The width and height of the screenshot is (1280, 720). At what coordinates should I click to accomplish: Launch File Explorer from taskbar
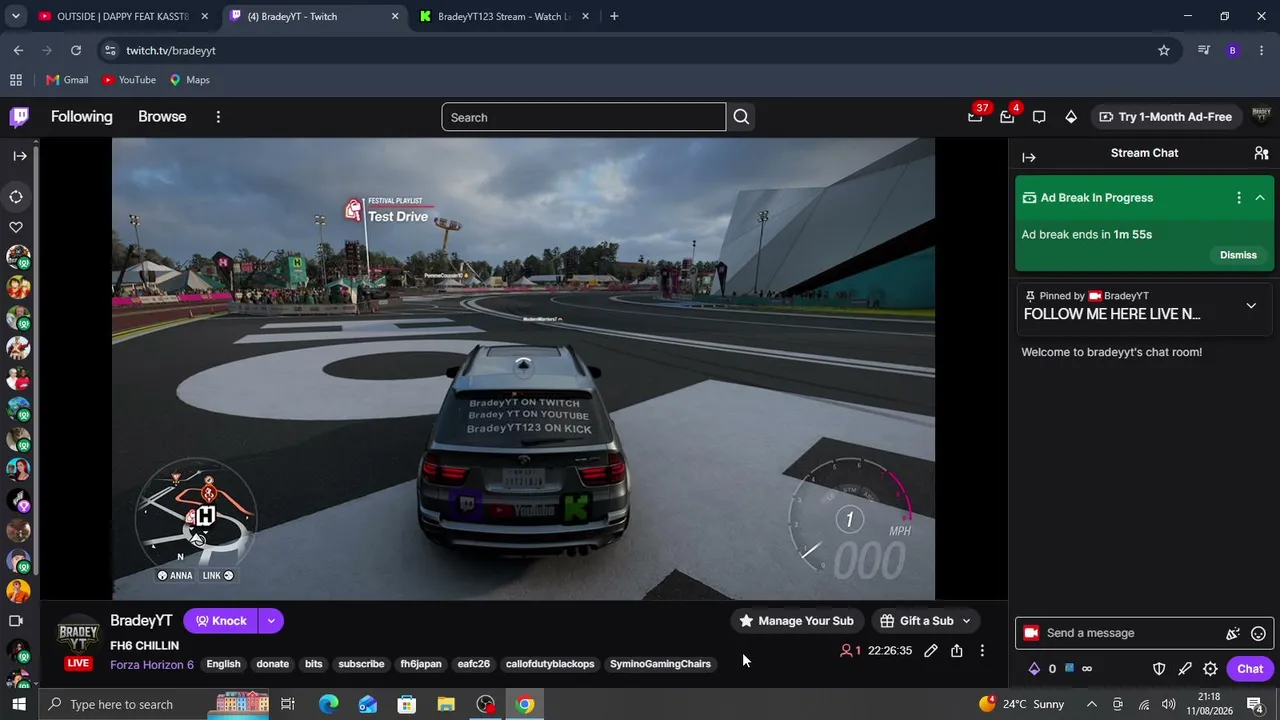coord(446,704)
